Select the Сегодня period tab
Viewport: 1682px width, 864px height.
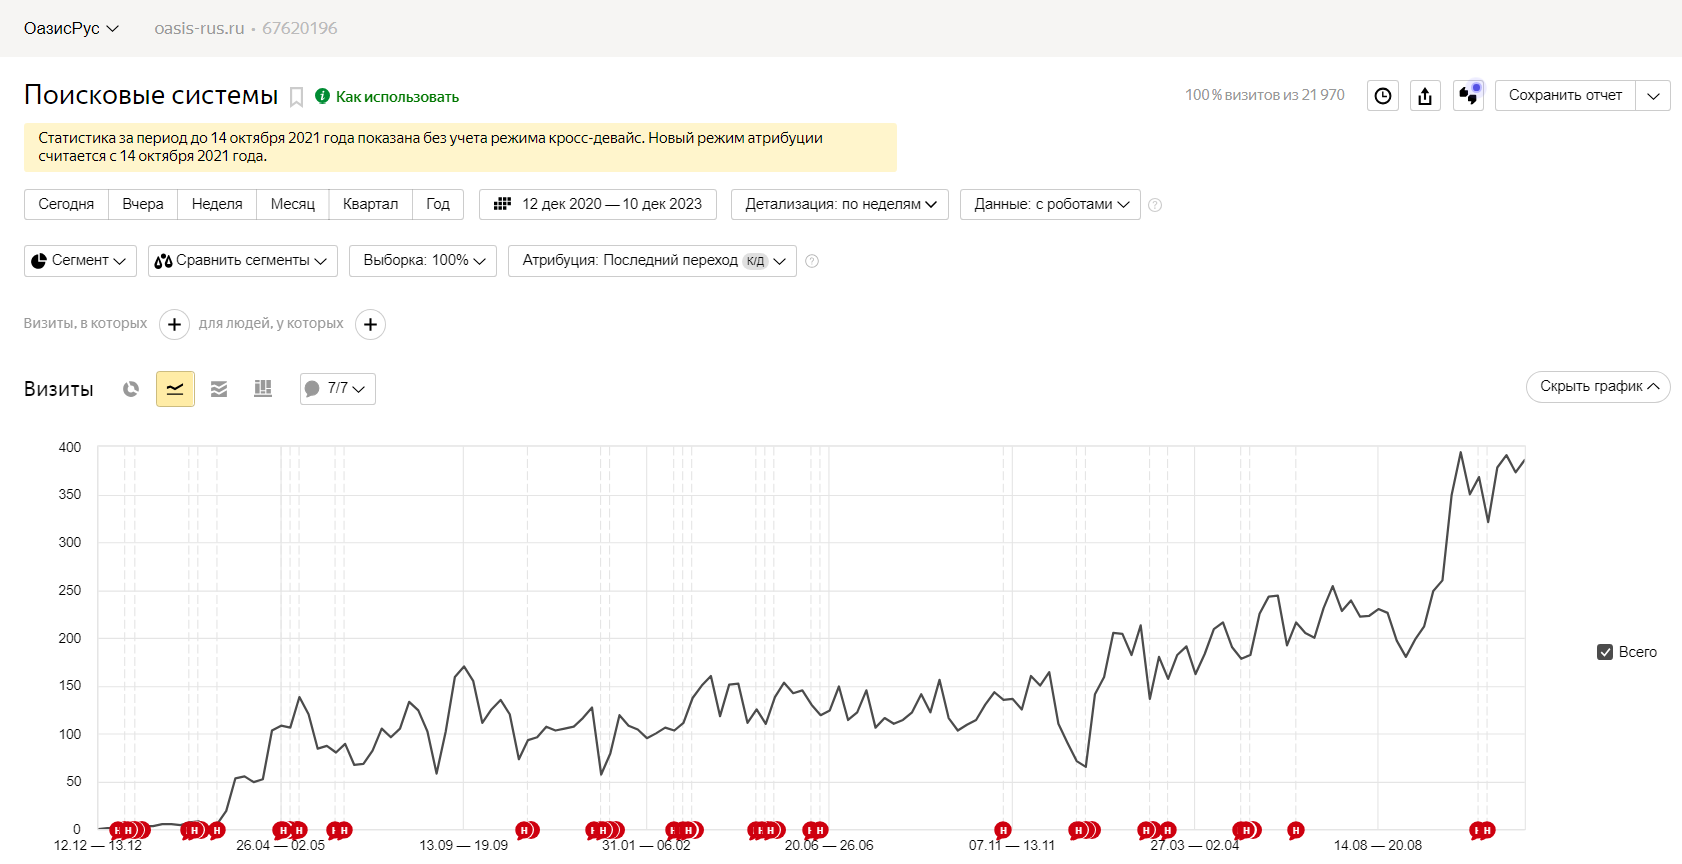(x=66, y=204)
